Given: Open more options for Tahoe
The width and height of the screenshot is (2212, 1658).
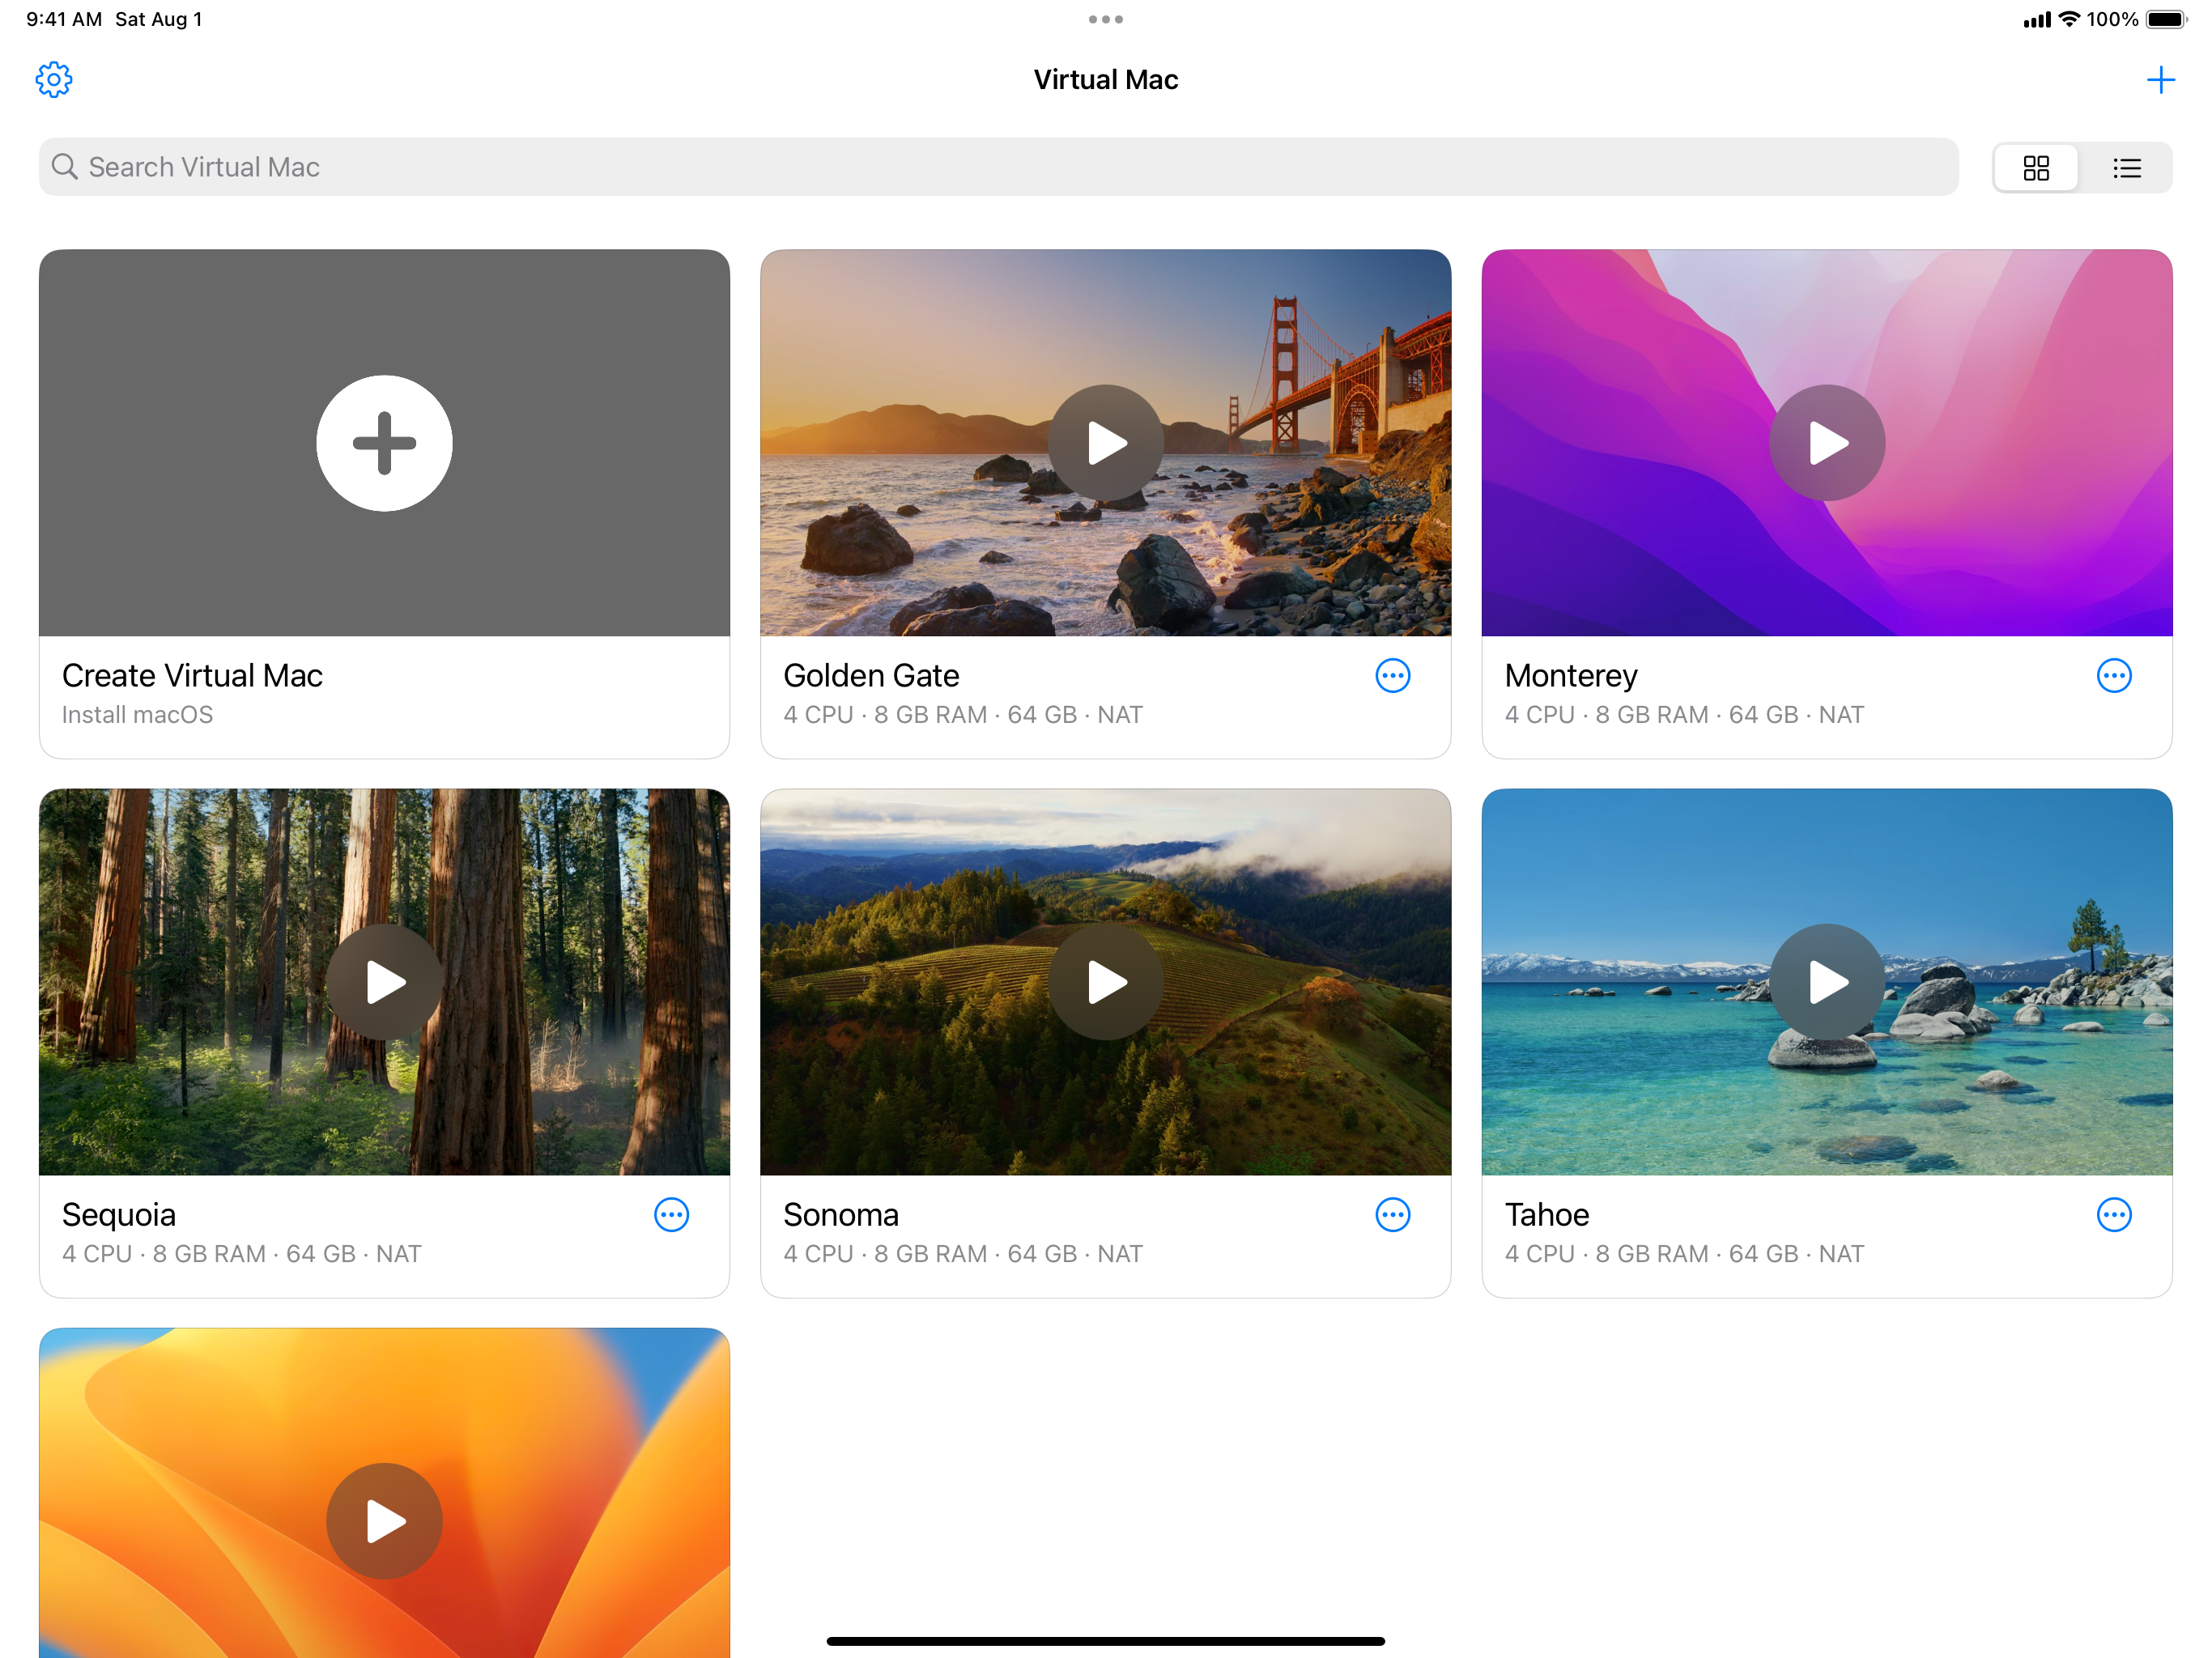Looking at the screenshot, I should (x=2114, y=1215).
